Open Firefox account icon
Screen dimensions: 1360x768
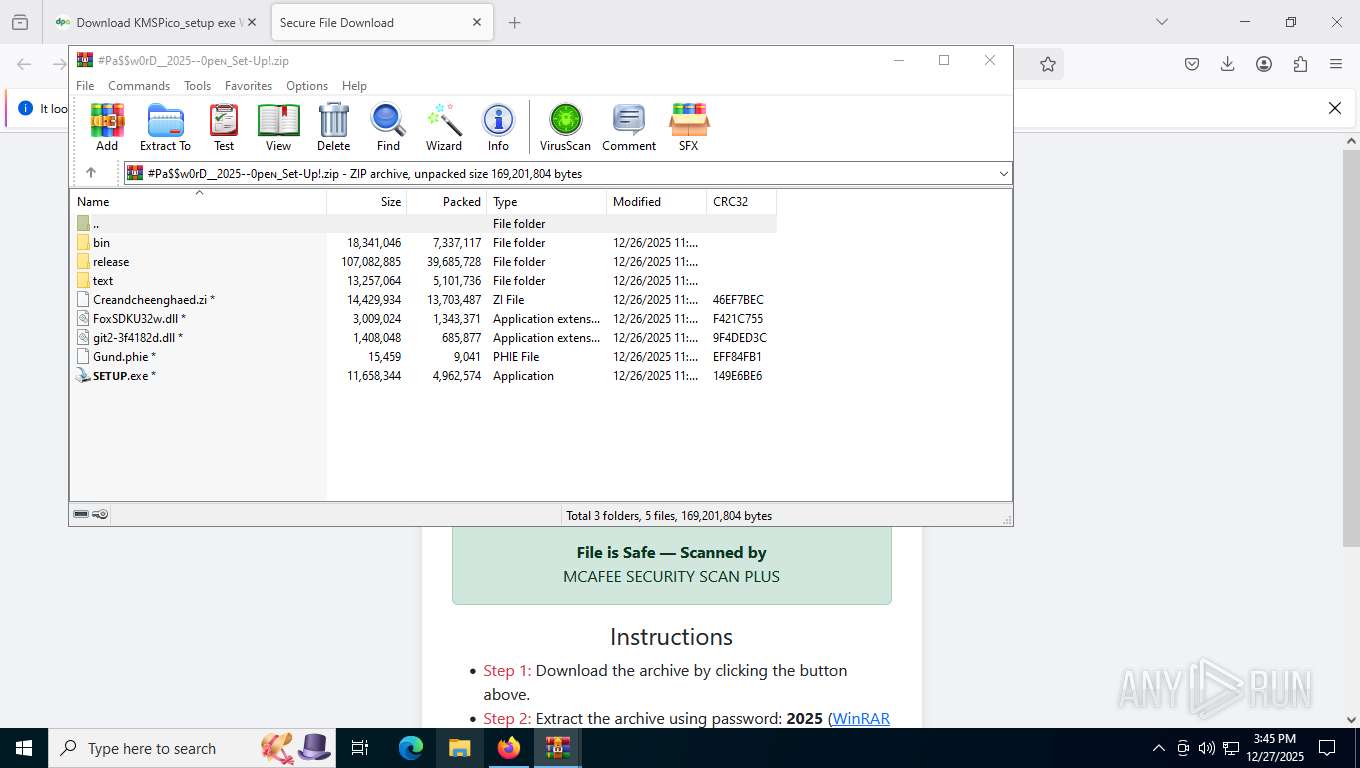1264,64
